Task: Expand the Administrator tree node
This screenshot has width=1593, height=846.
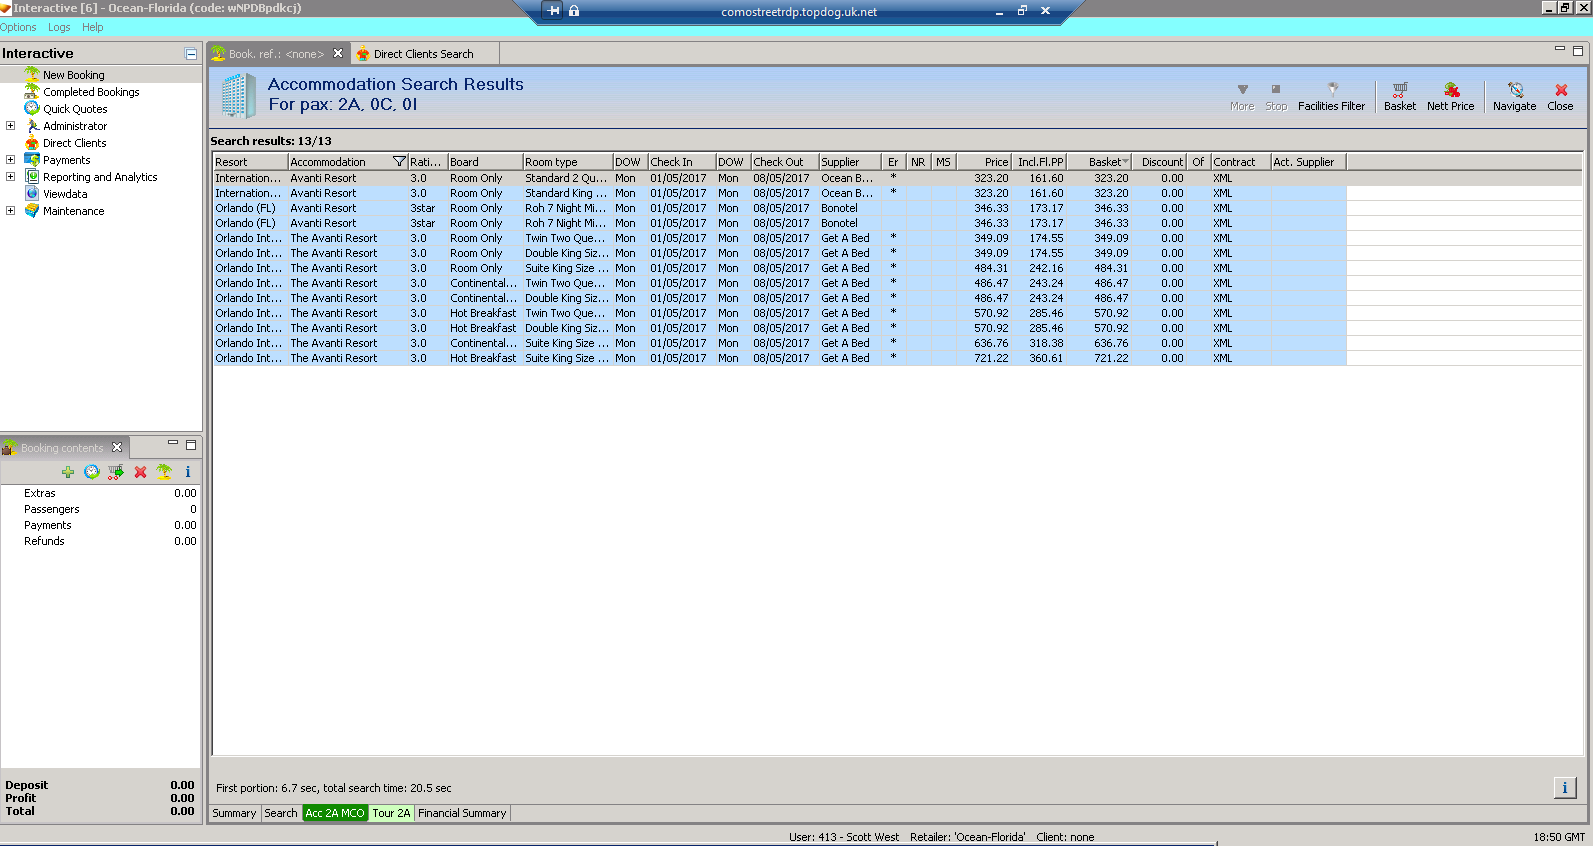Action: coord(10,126)
